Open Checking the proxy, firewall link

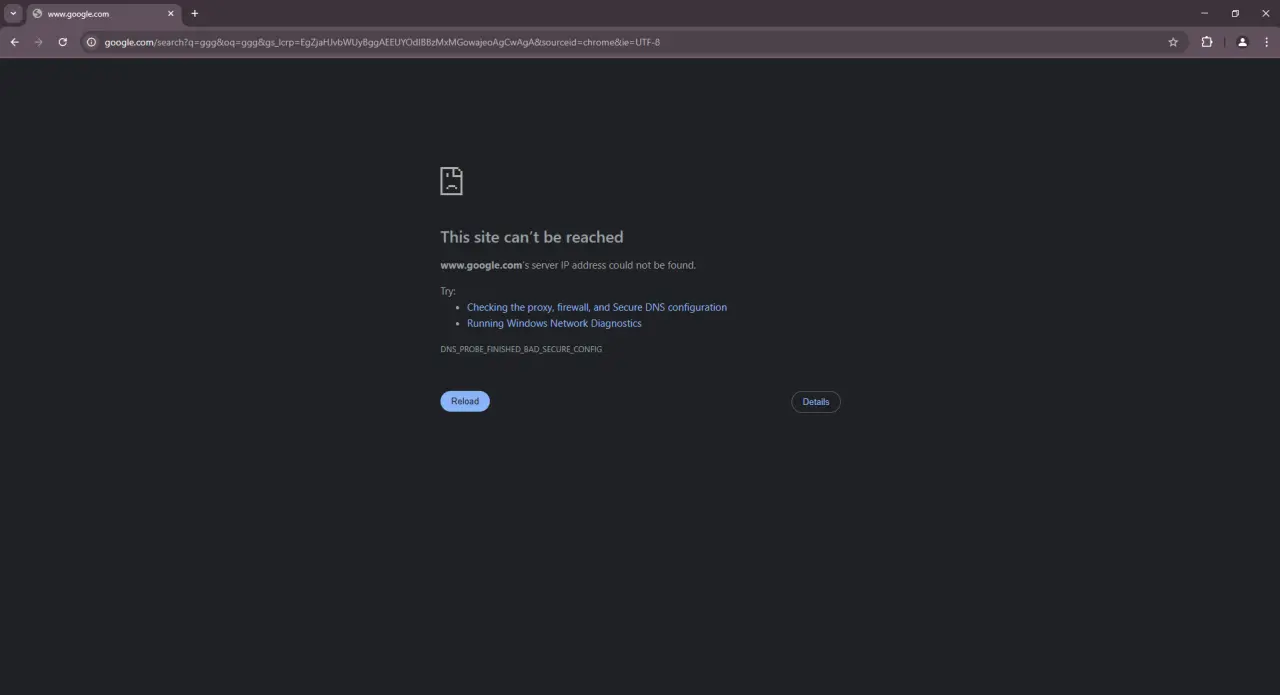tap(597, 307)
